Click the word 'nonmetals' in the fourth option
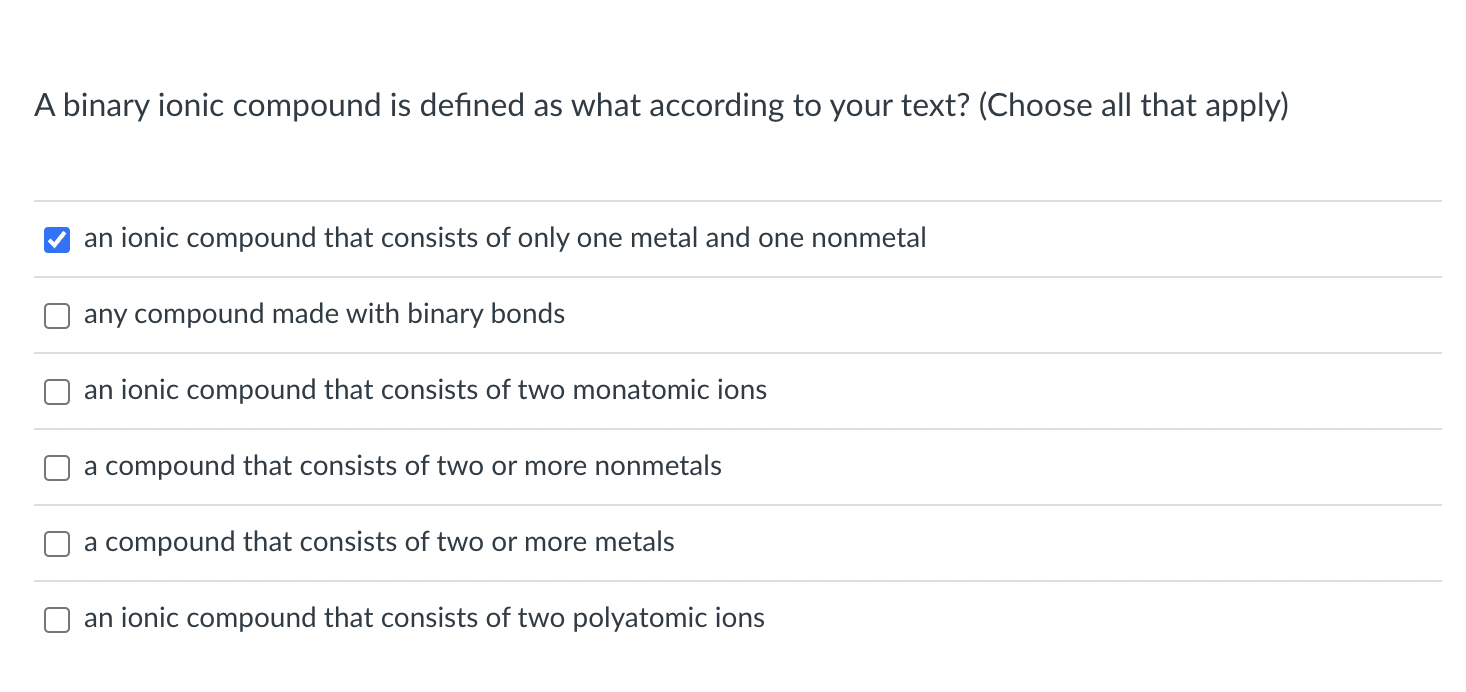1466x692 pixels. click(x=658, y=466)
